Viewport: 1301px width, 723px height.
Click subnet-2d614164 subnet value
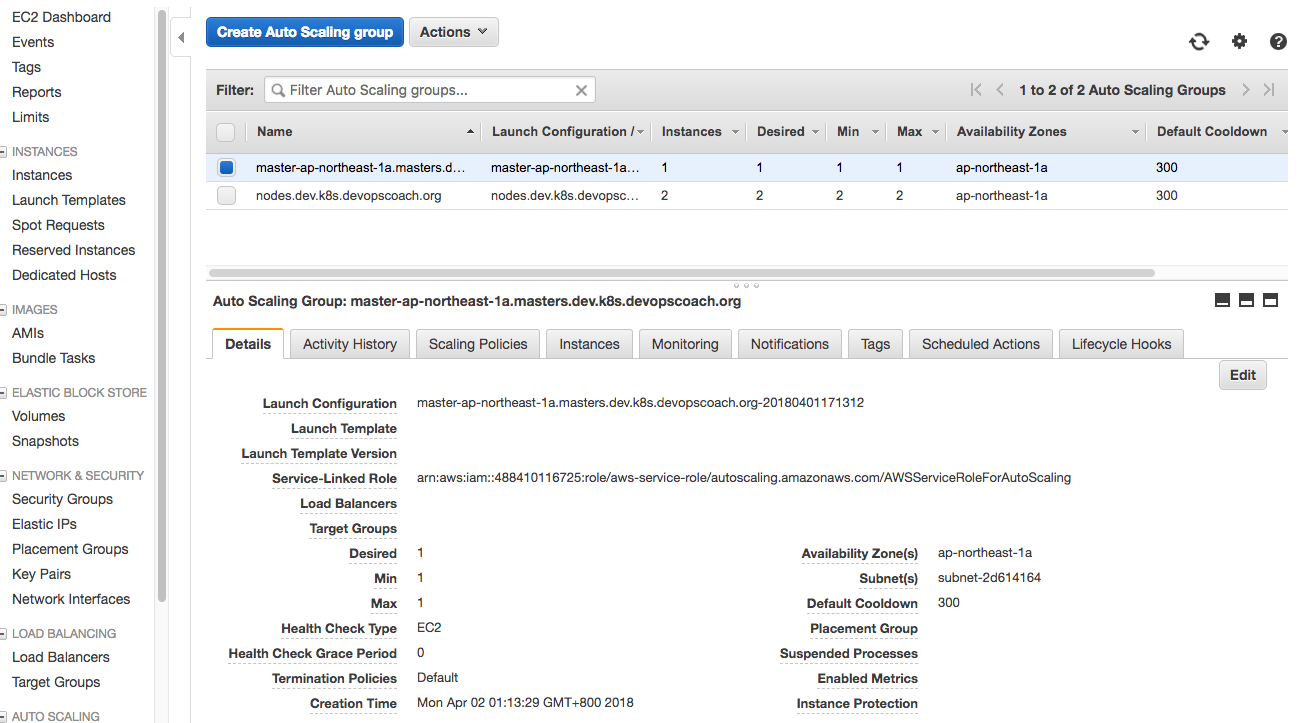click(x=989, y=578)
